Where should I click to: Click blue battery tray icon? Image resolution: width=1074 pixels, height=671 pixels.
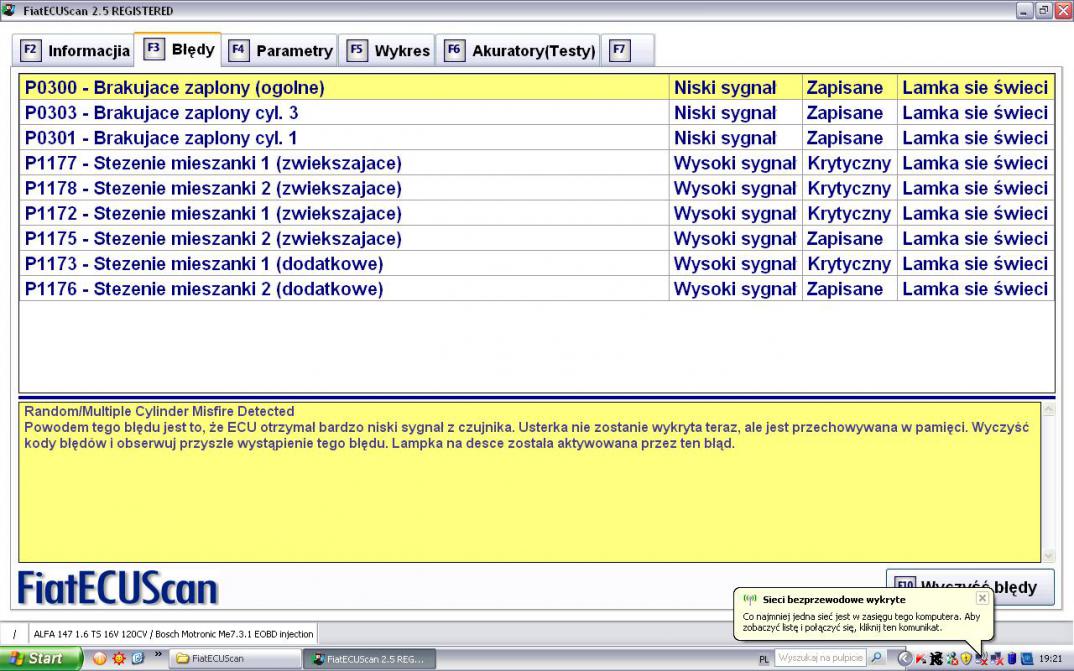[x=1012, y=659]
